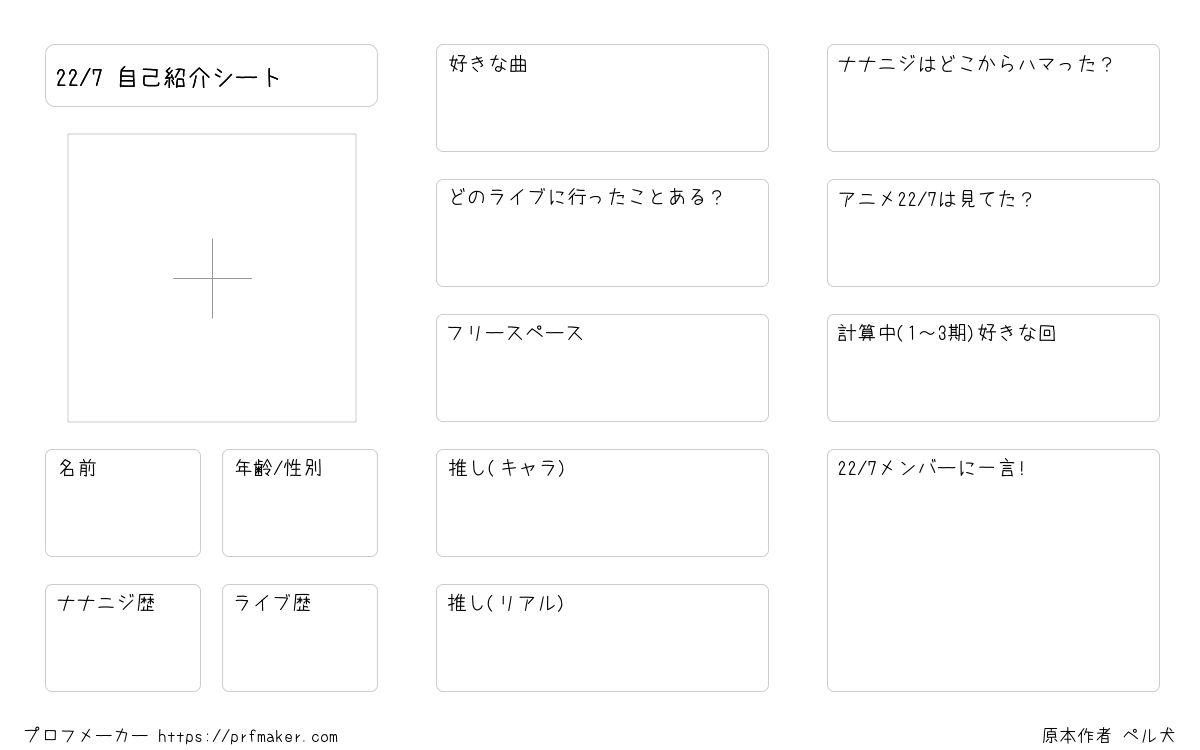Image resolution: width=1200 pixels, height=750 pixels.
Task: Select the フリースペース box
Action: (602, 368)
